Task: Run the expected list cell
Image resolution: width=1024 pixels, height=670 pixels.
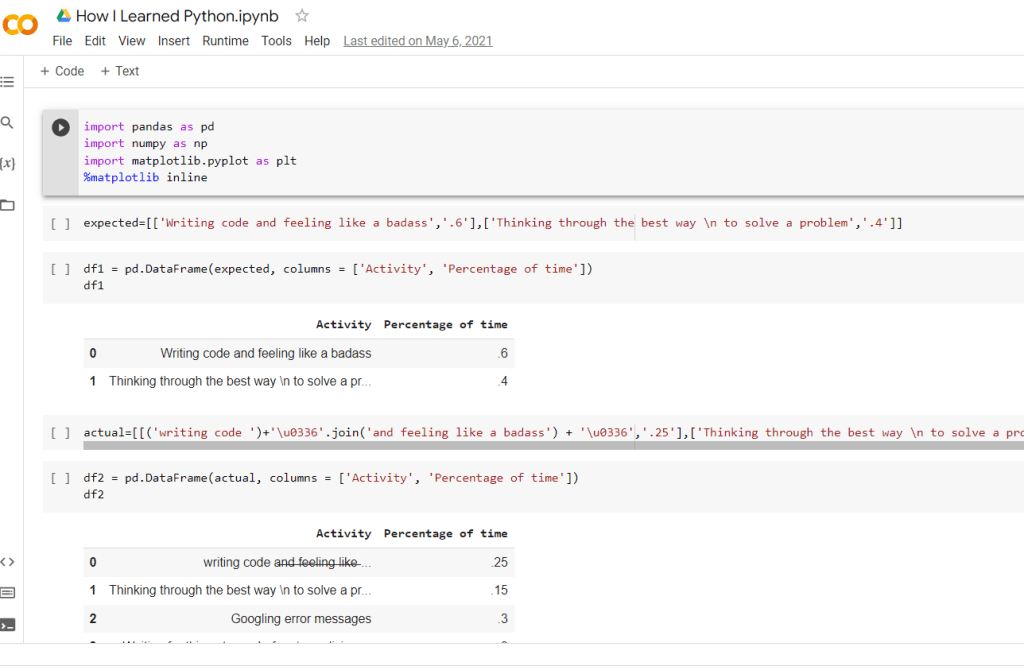Action: coord(60,223)
